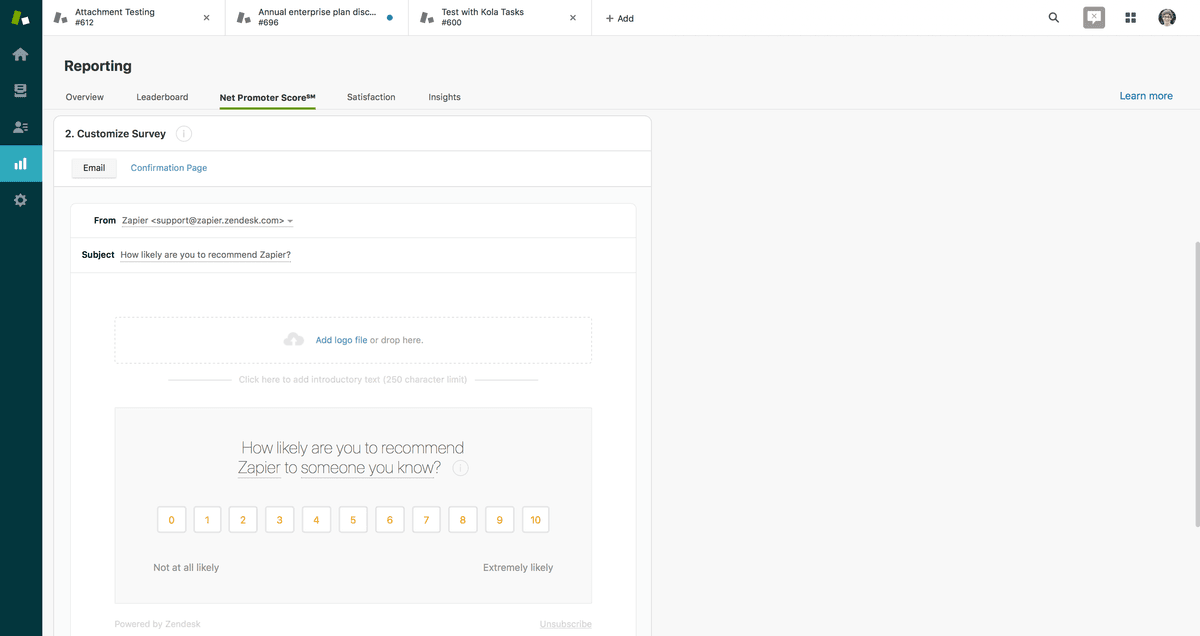
Task: Open the Satisfaction tab
Action: [371, 97]
